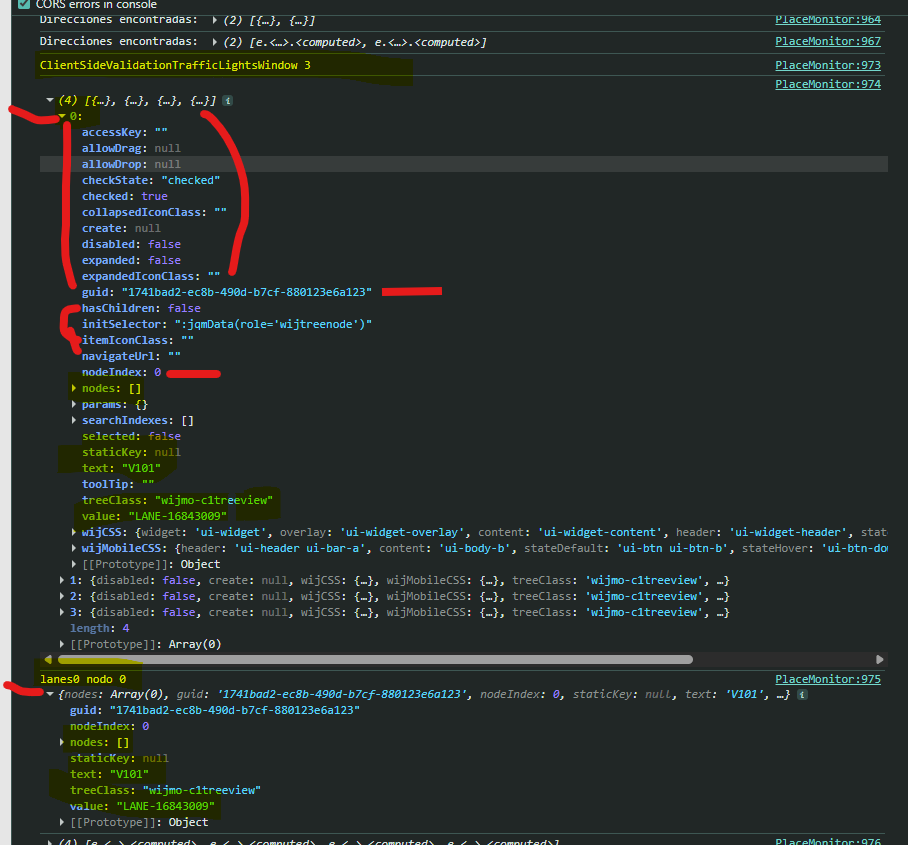Viewport: 908px width, 845px height.
Task: Collapse the lanes0 nodo 0 logged object
Action: click(x=50, y=694)
